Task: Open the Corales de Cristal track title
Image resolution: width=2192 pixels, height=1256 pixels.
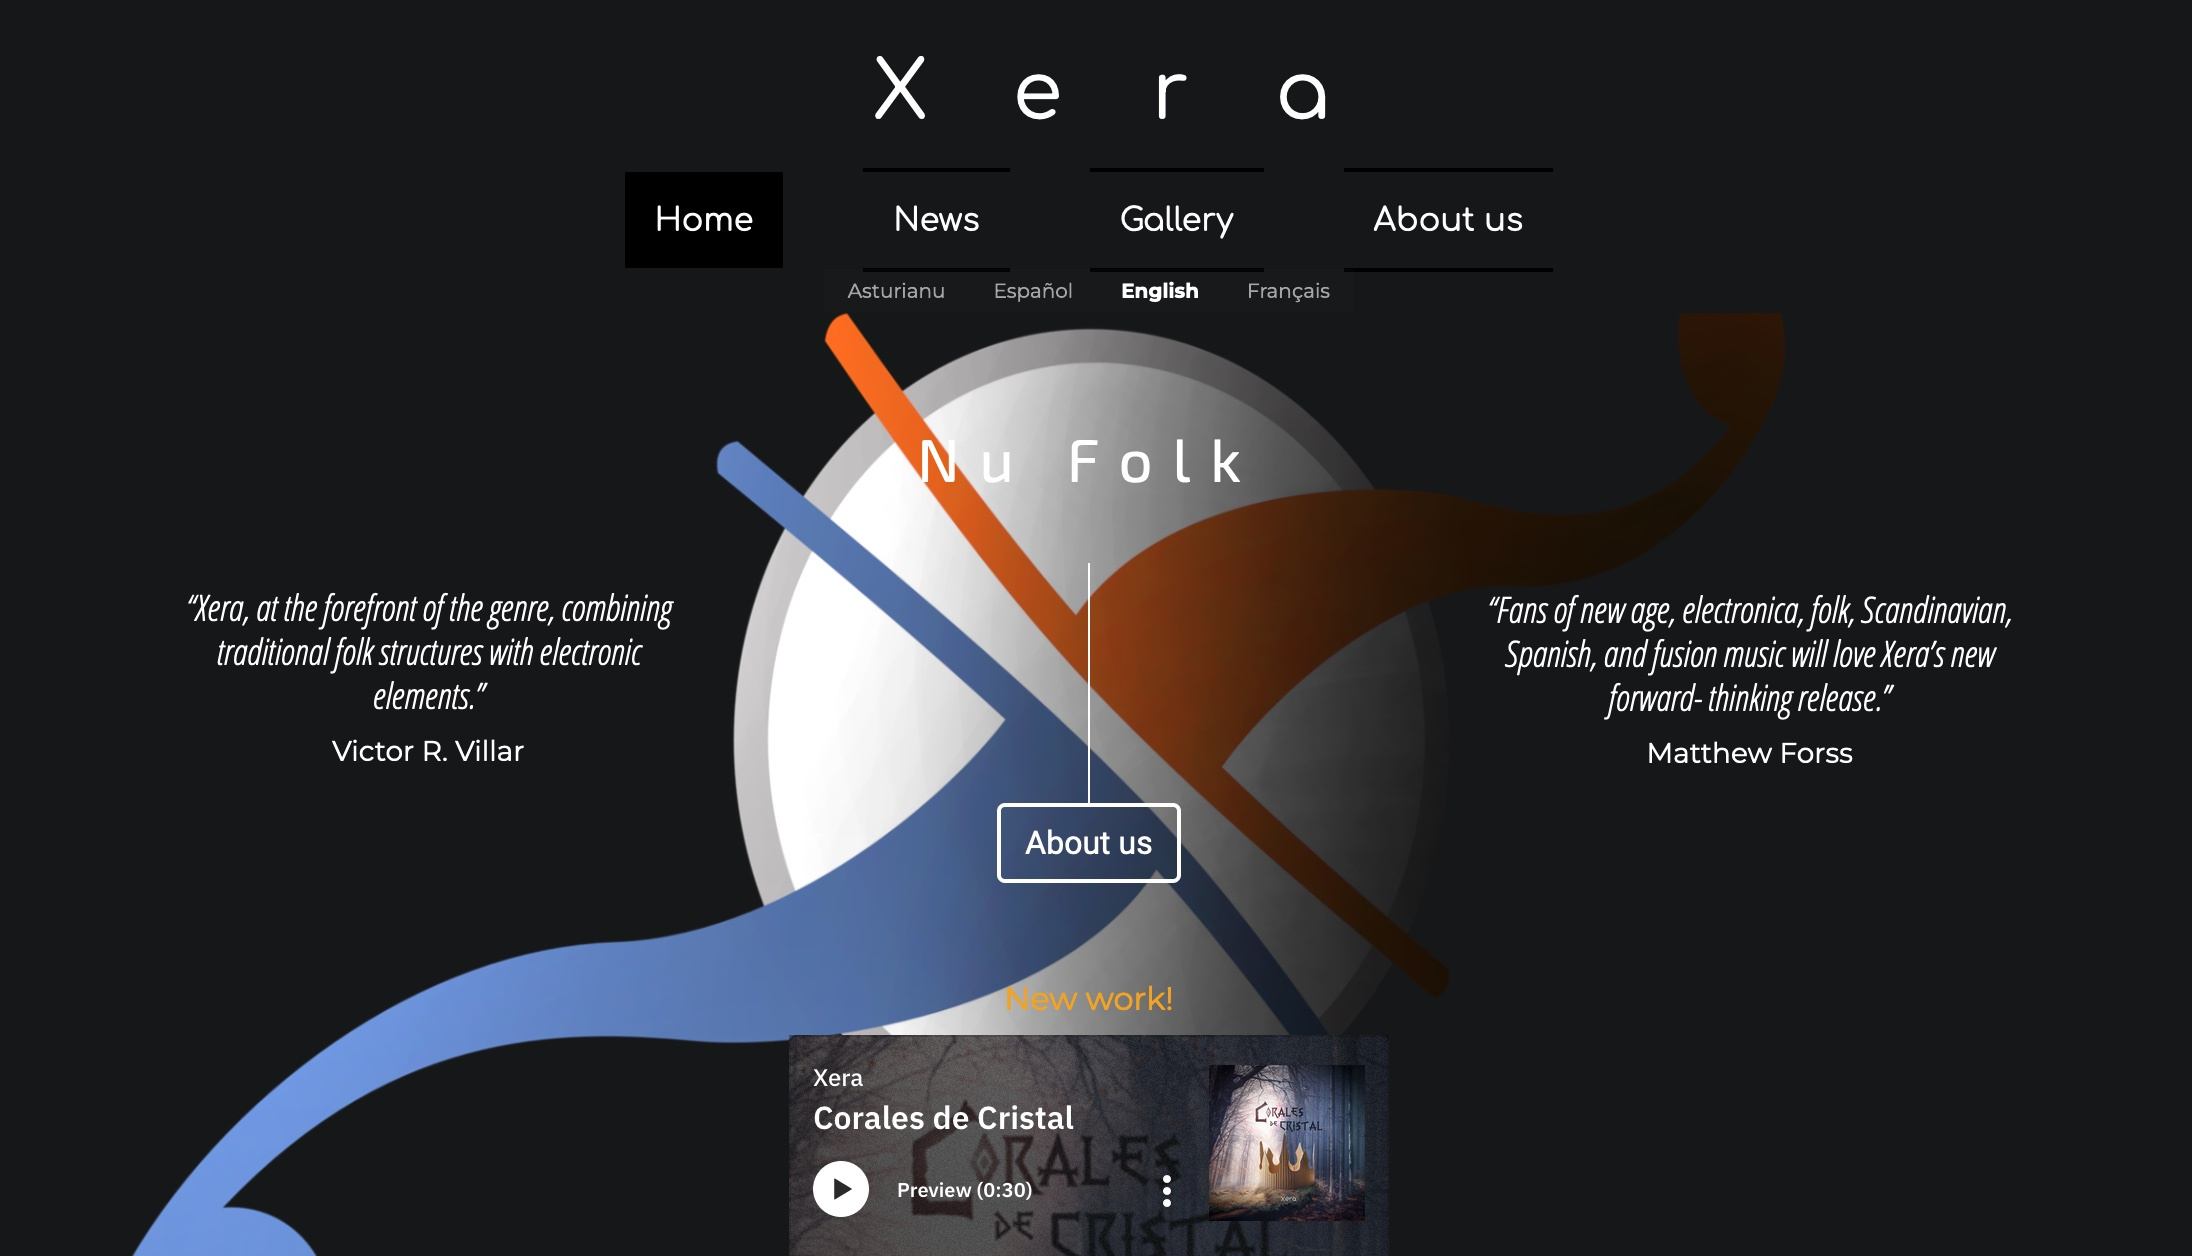Action: click(943, 1118)
